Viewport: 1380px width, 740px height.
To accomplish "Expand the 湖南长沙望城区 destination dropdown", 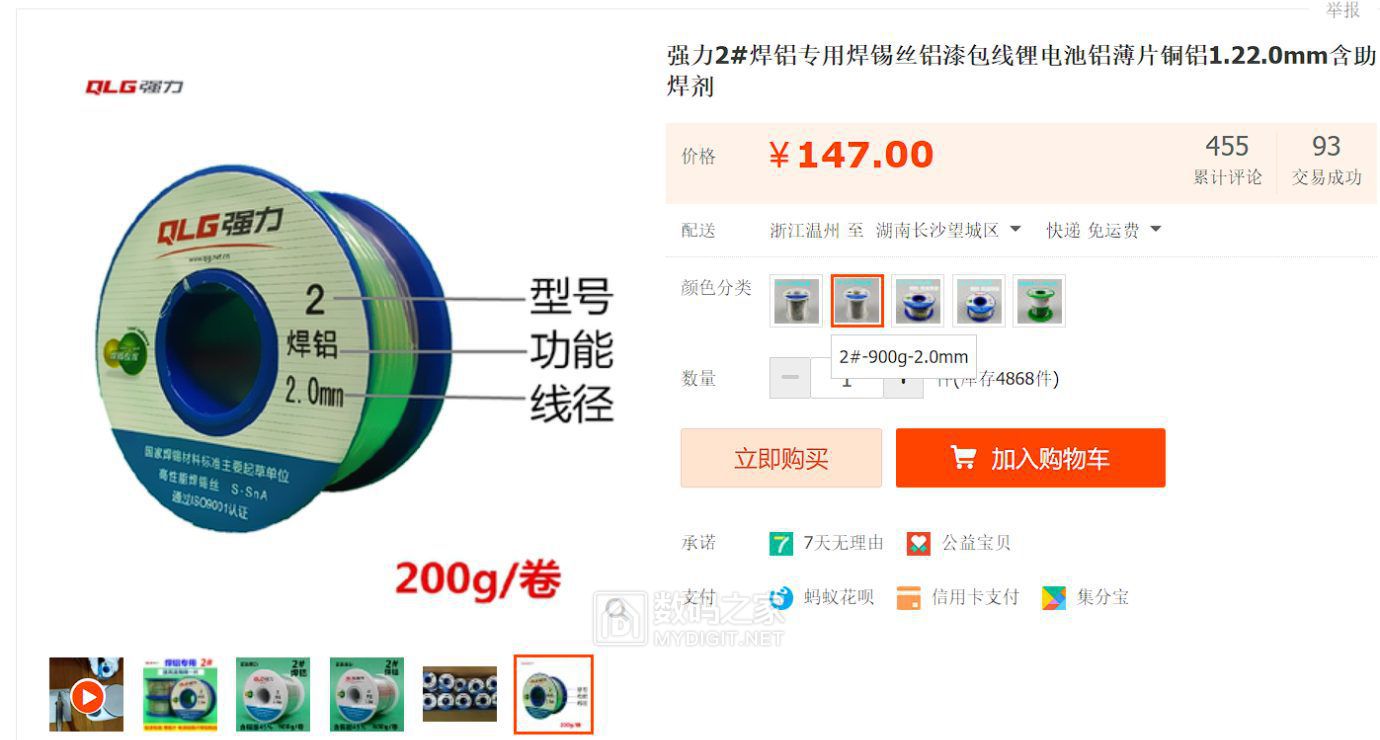I will pyautogui.click(x=1015, y=230).
